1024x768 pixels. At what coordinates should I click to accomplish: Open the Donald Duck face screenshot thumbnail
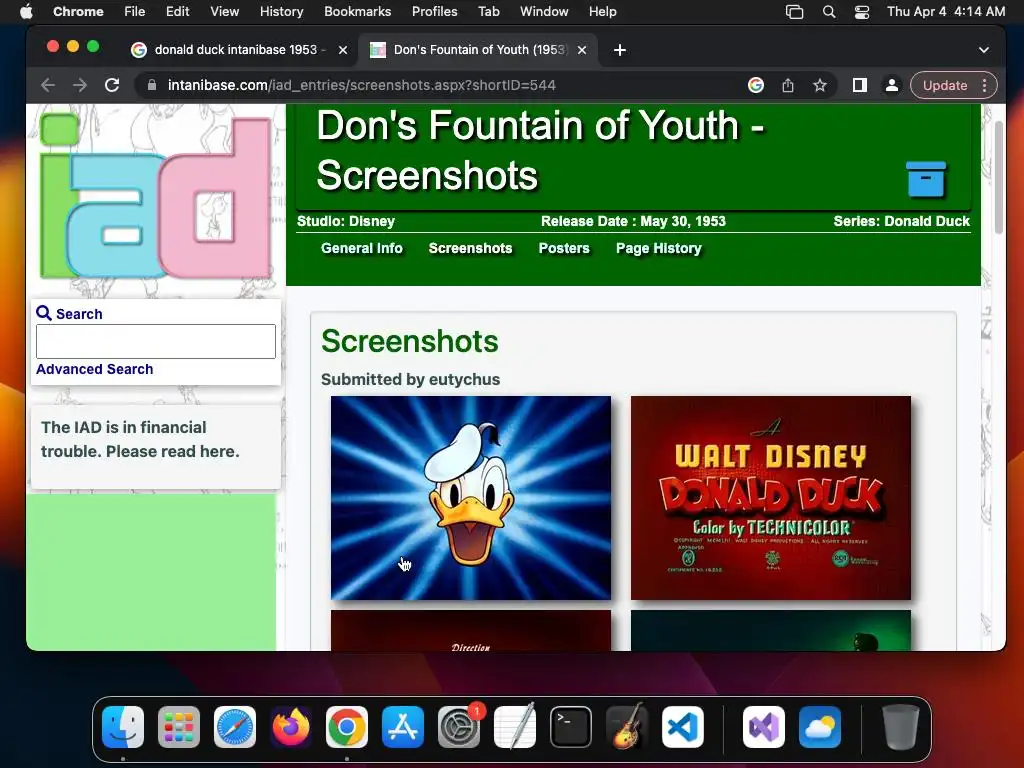coord(471,498)
